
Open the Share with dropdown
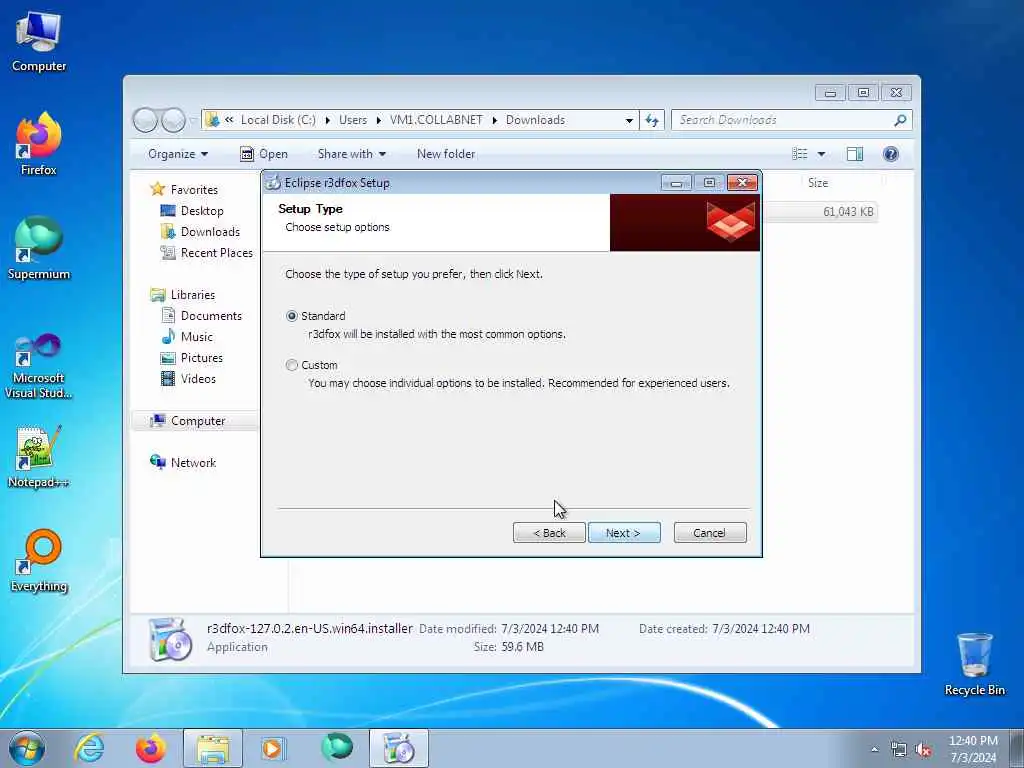351,154
